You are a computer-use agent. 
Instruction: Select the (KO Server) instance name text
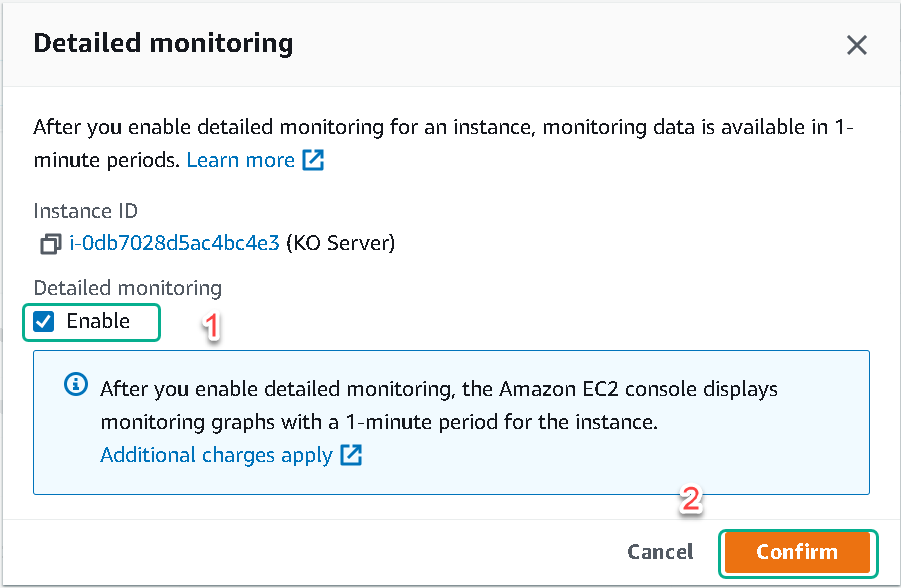tap(340, 243)
